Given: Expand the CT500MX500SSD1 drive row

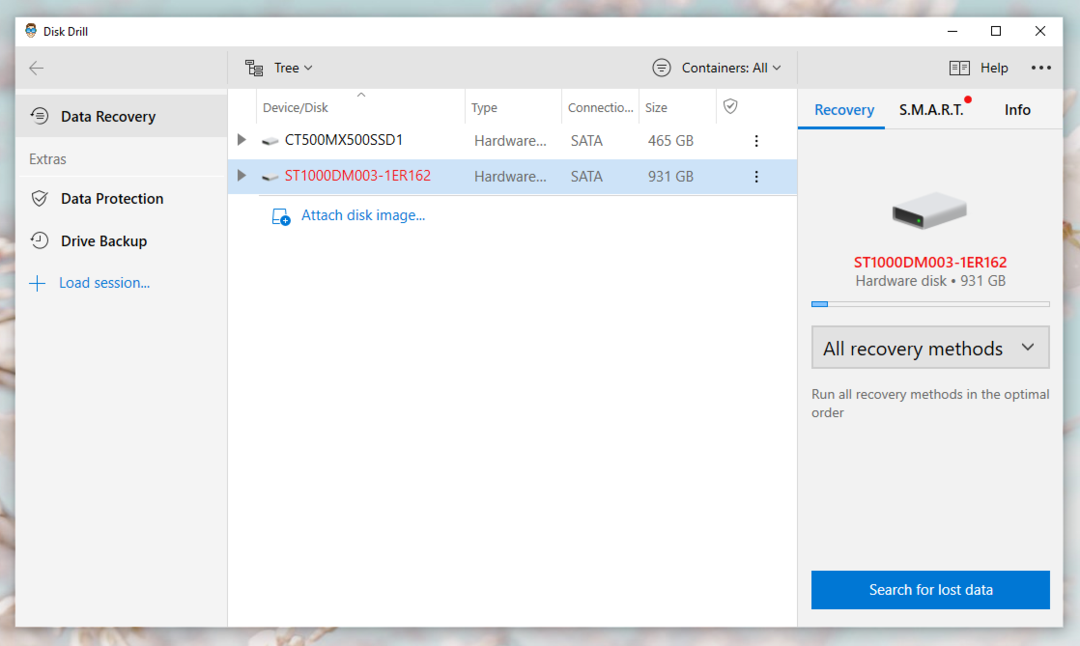Looking at the screenshot, I should tap(240, 140).
